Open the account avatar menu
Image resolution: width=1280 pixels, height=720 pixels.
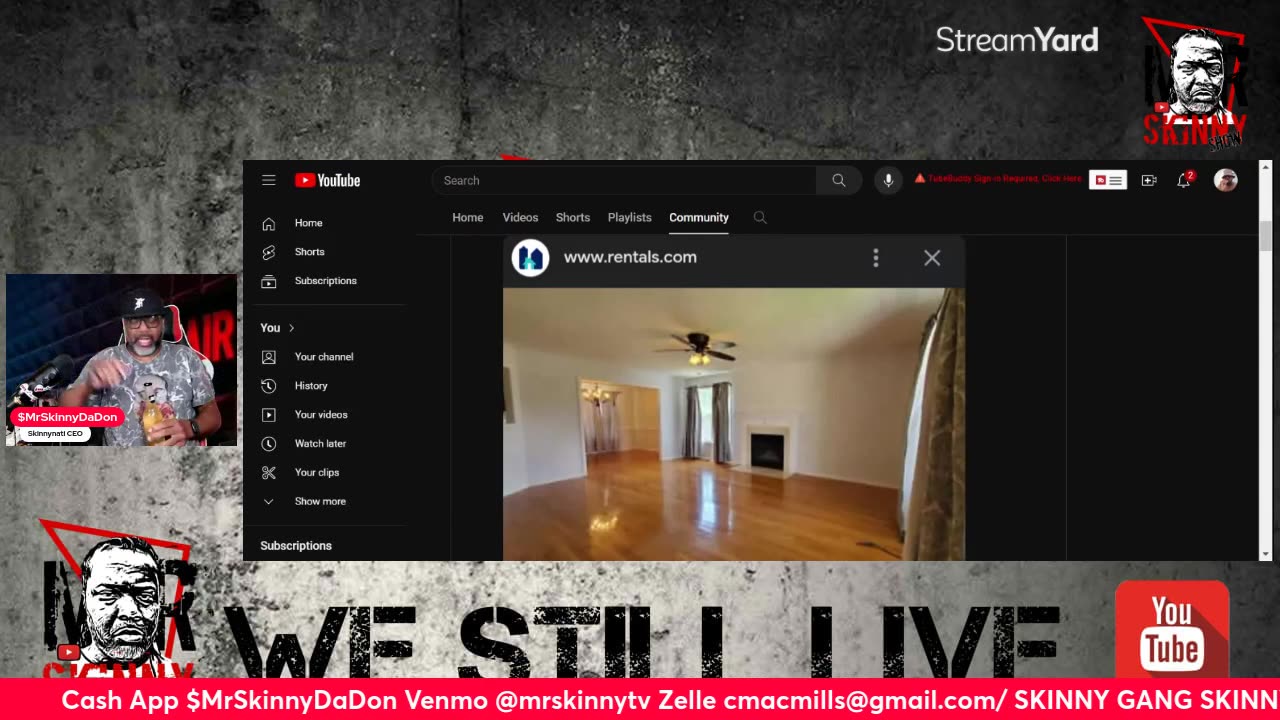pos(1226,180)
